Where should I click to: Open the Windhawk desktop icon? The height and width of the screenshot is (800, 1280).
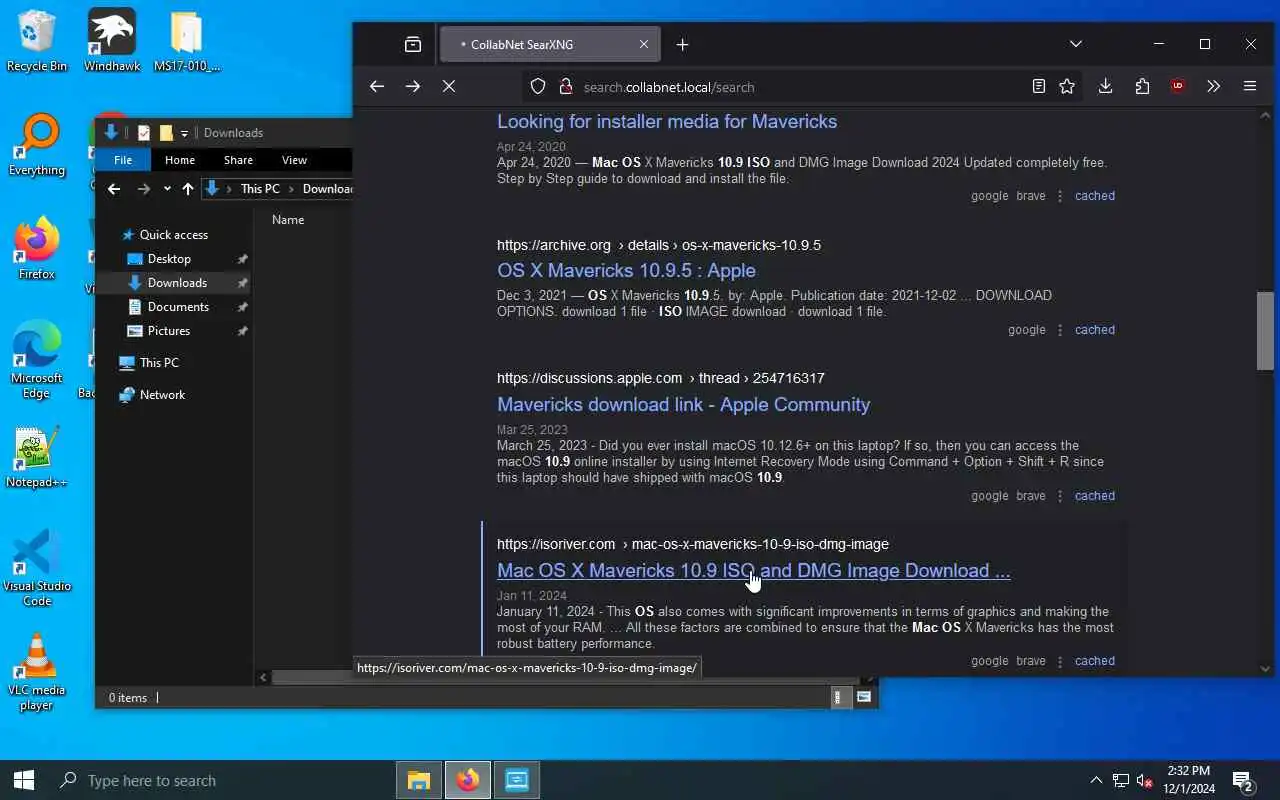111,41
